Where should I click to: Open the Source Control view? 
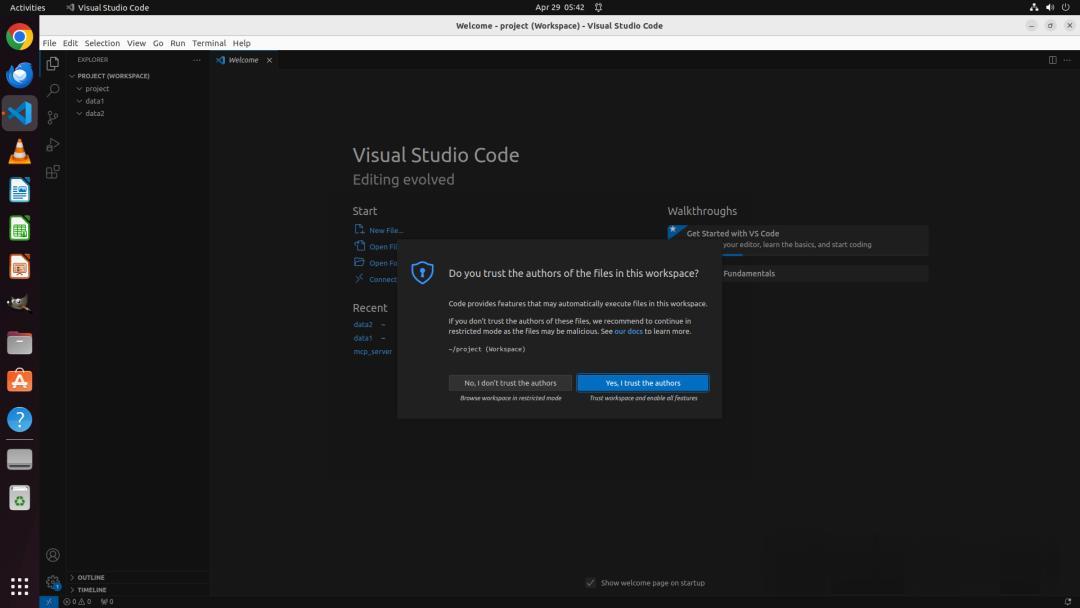(x=52, y=117)
